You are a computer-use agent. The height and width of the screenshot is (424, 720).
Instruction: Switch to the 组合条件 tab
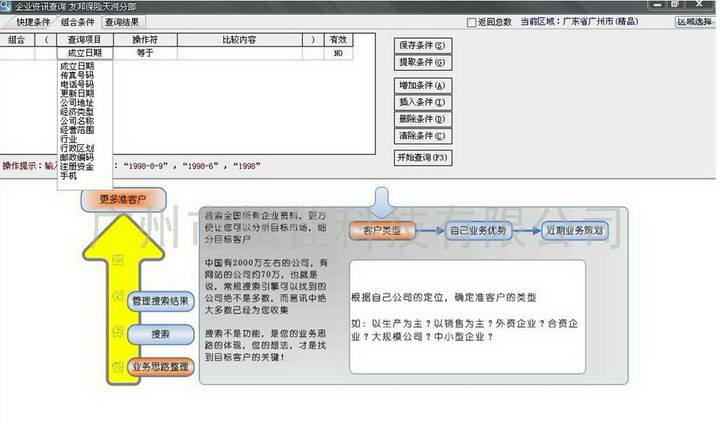point(77,22)
